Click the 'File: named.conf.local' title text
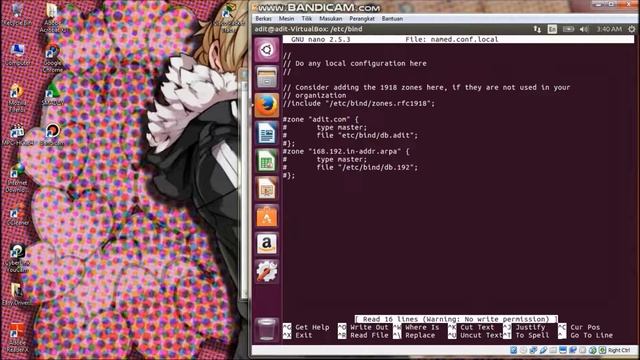The width and height of the screenshot is (640, 360). (451, 40)
